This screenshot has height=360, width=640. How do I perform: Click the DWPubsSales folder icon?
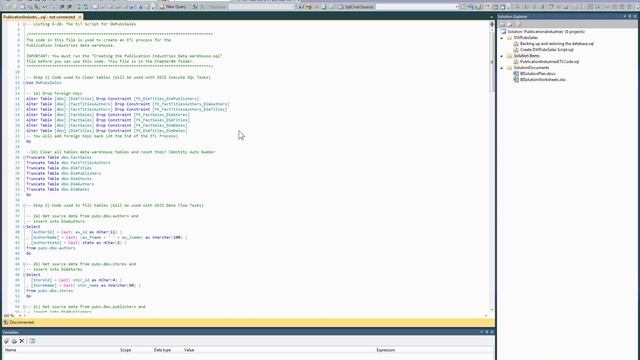tap(509, 38)
